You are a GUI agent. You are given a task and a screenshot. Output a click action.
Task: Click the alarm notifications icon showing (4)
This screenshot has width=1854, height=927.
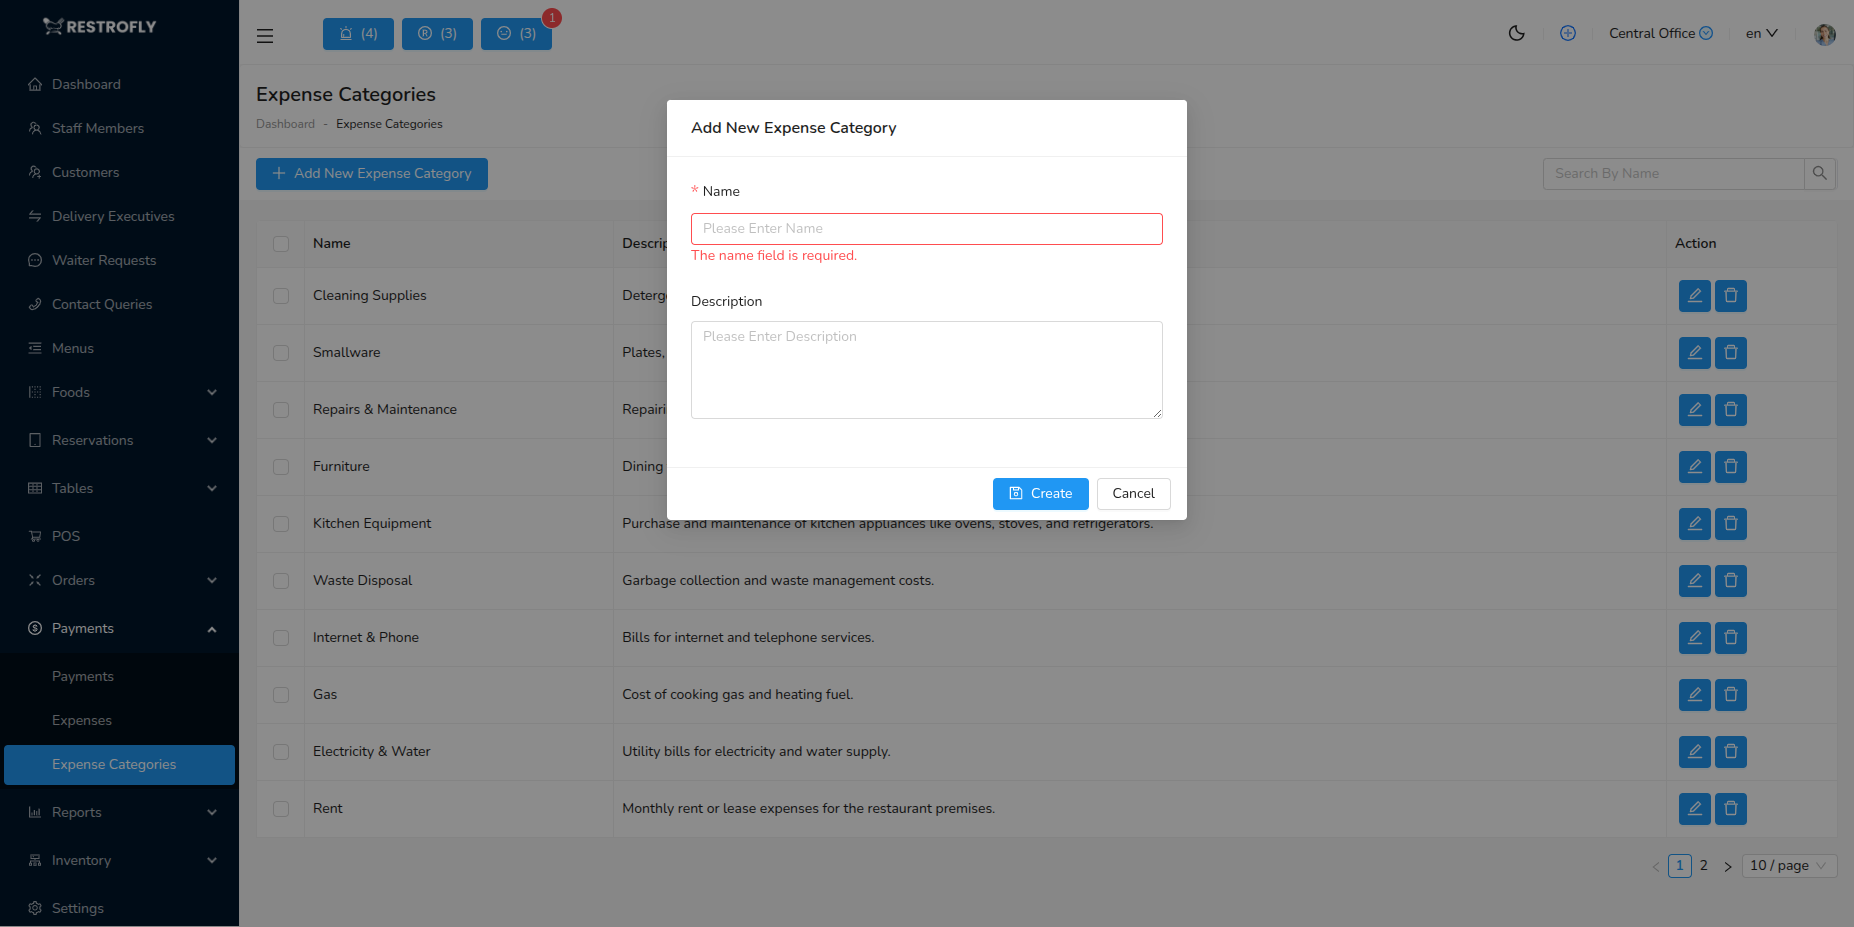[x=358, y=33]
